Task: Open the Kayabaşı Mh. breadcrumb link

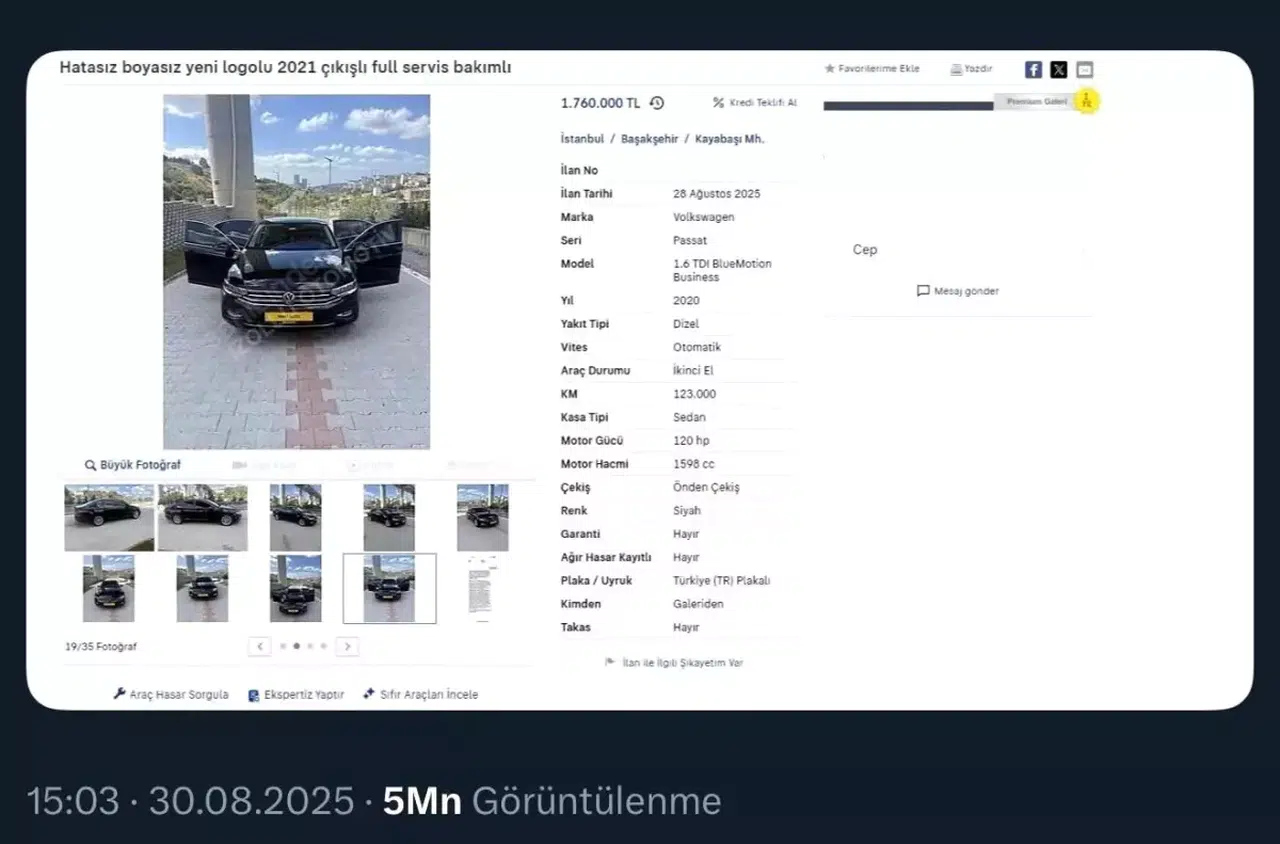Action: pyautogui.click(x=730, y=139)
